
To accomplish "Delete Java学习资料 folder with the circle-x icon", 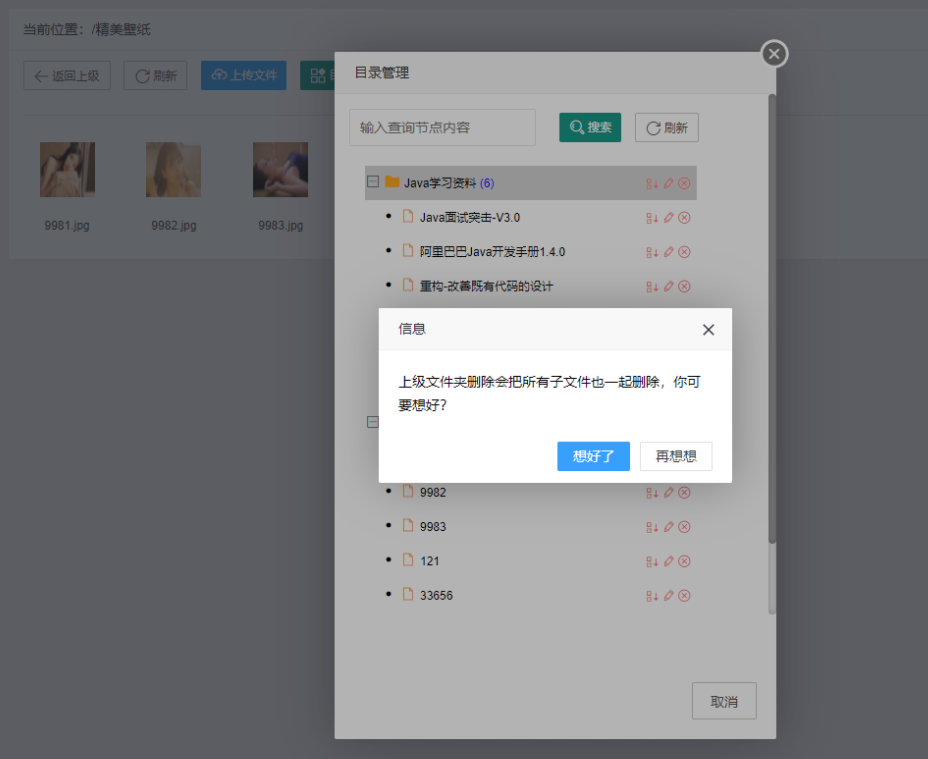I will [684, 184].
